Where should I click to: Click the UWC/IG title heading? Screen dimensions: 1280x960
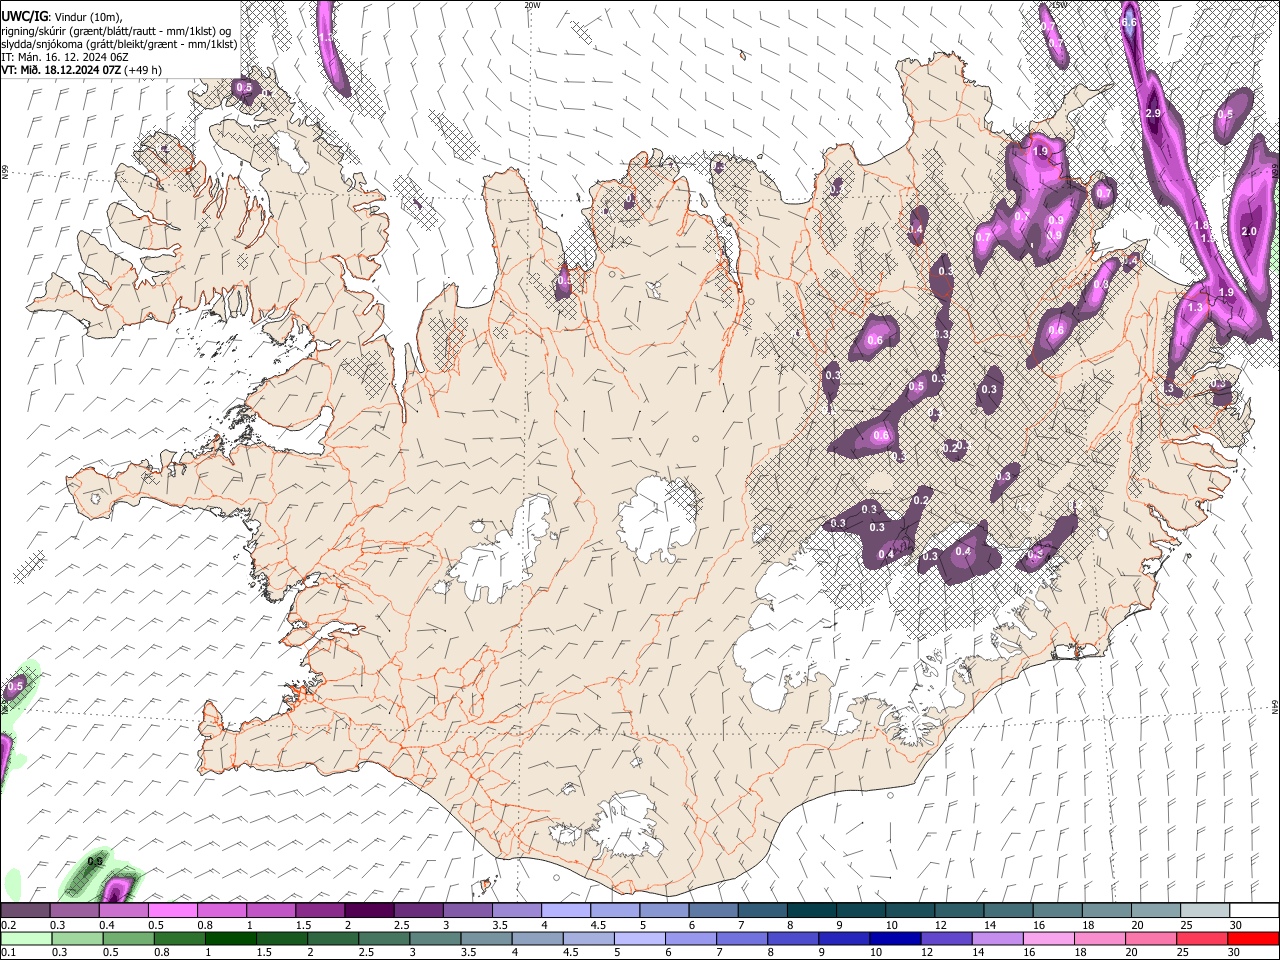(24, 16)
